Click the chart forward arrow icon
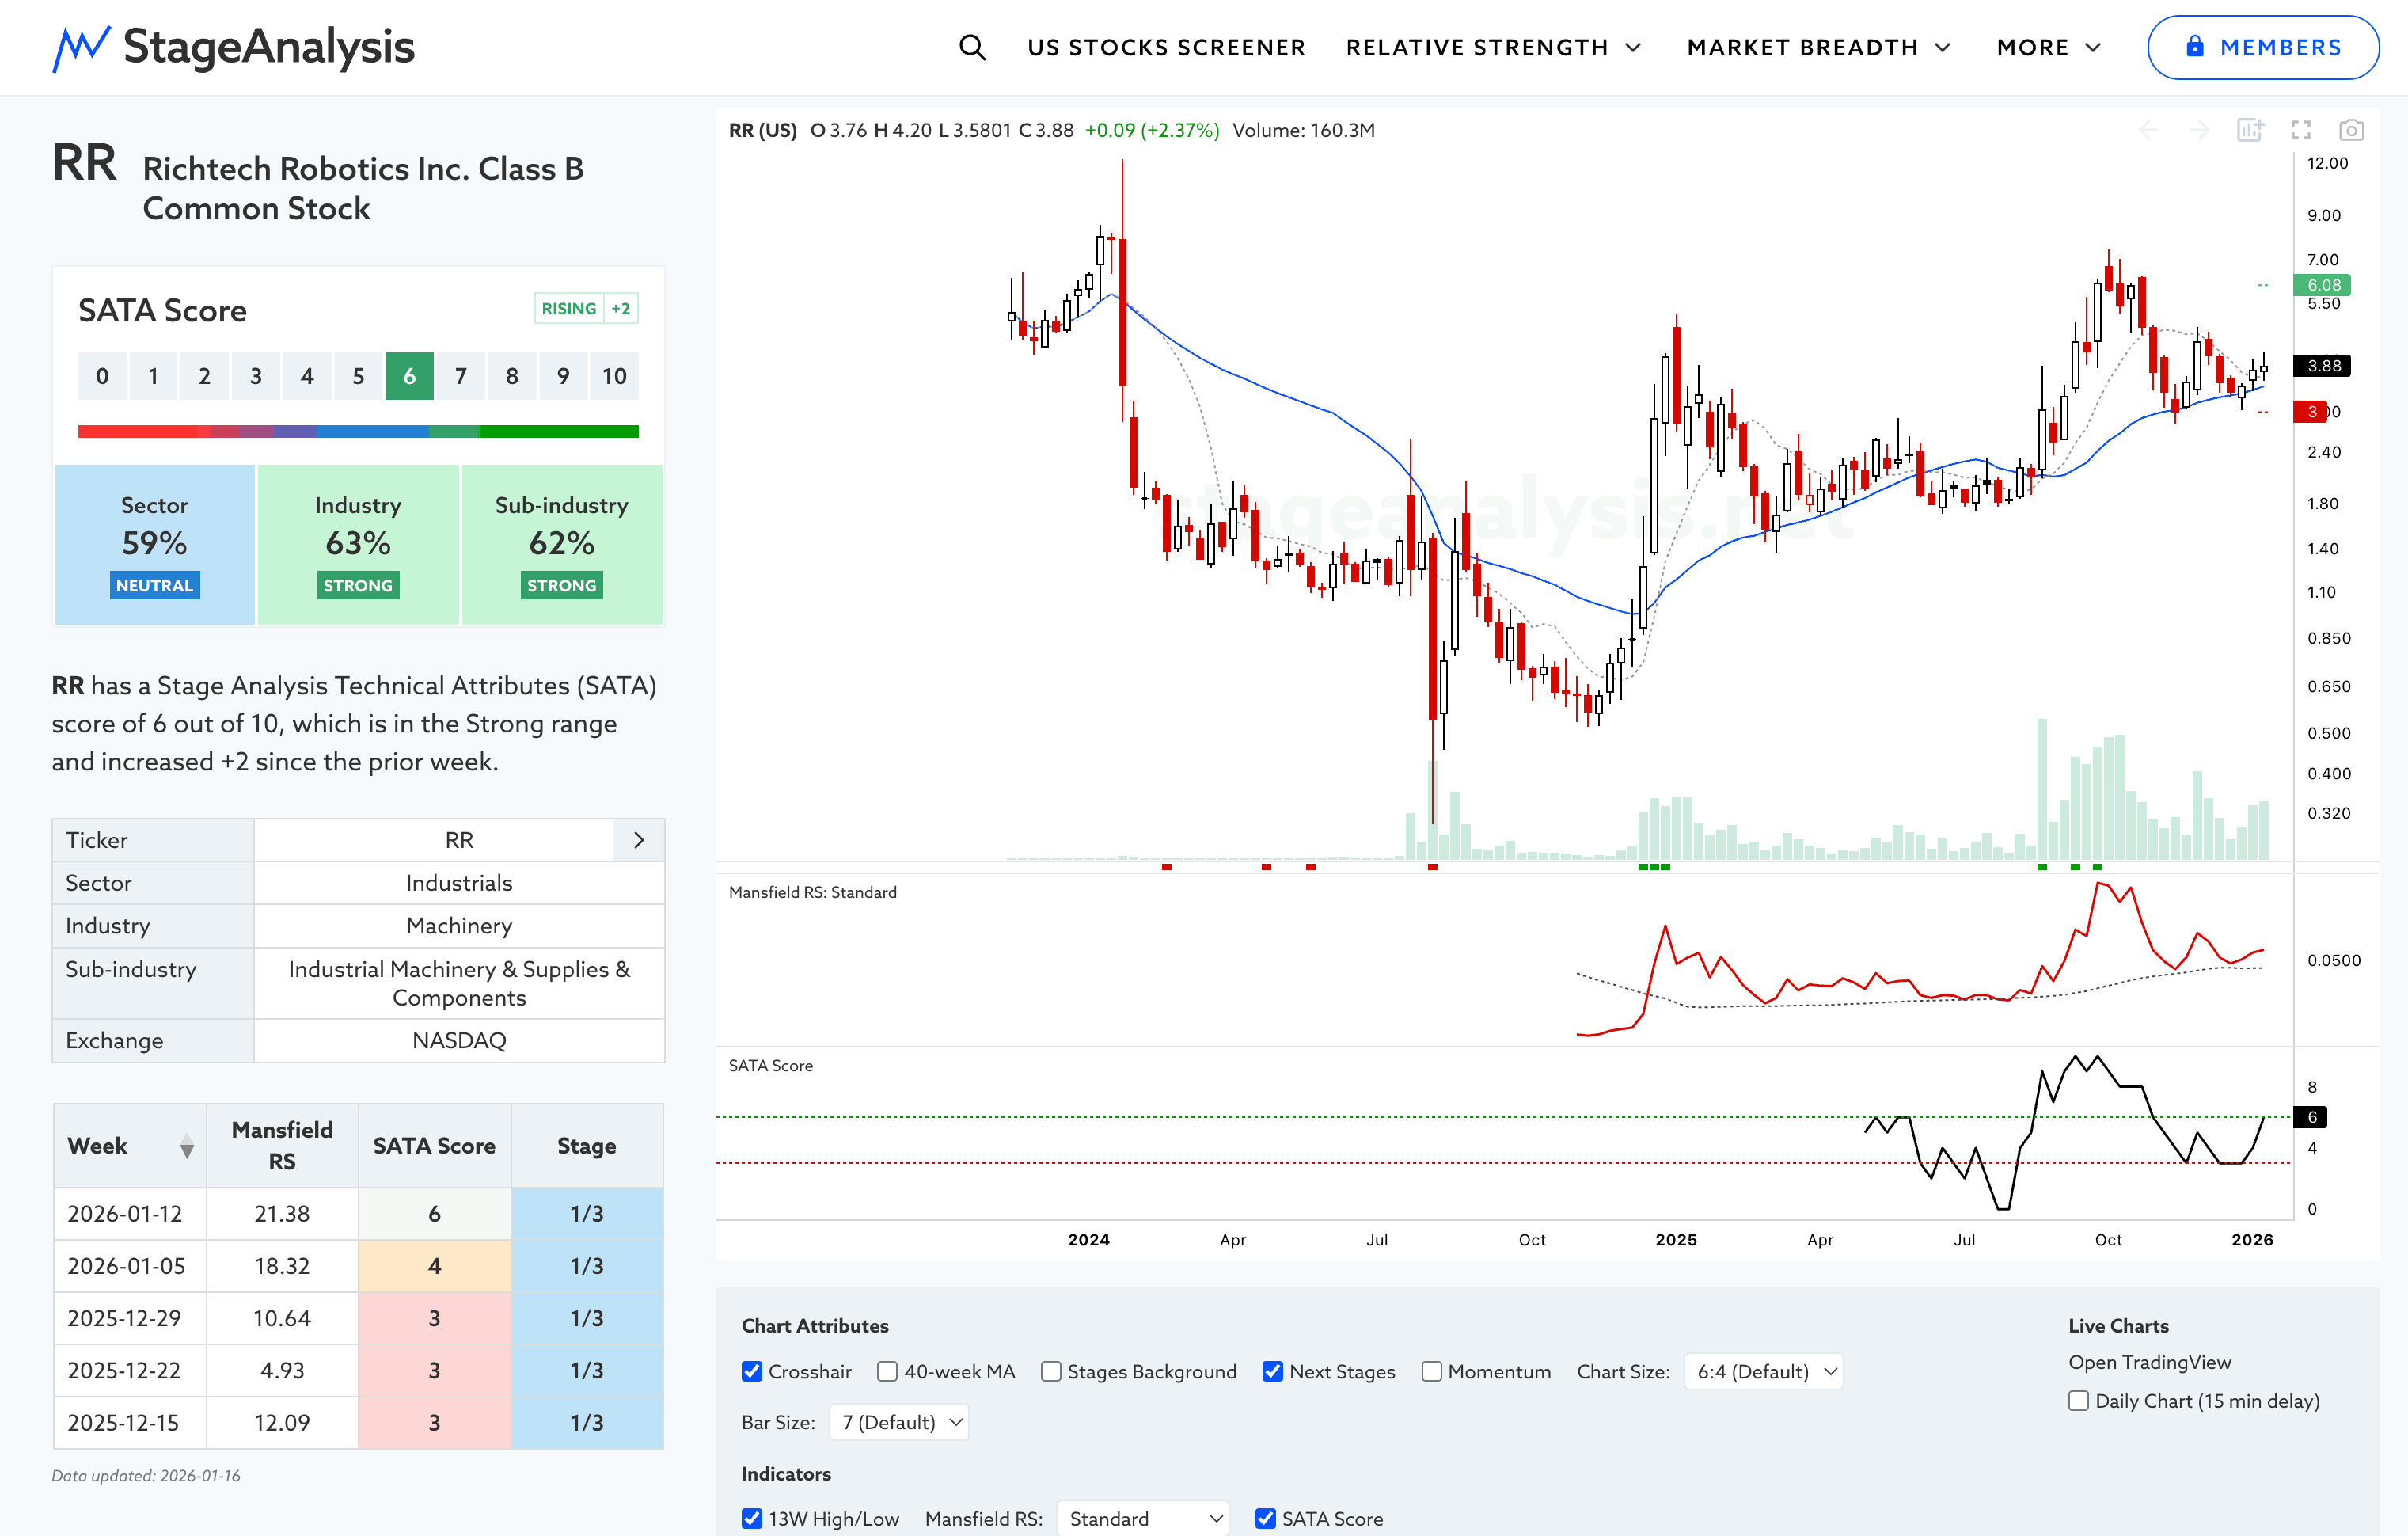The height and width of the screenshot is (1536, 2408). tap(2199, 130)
